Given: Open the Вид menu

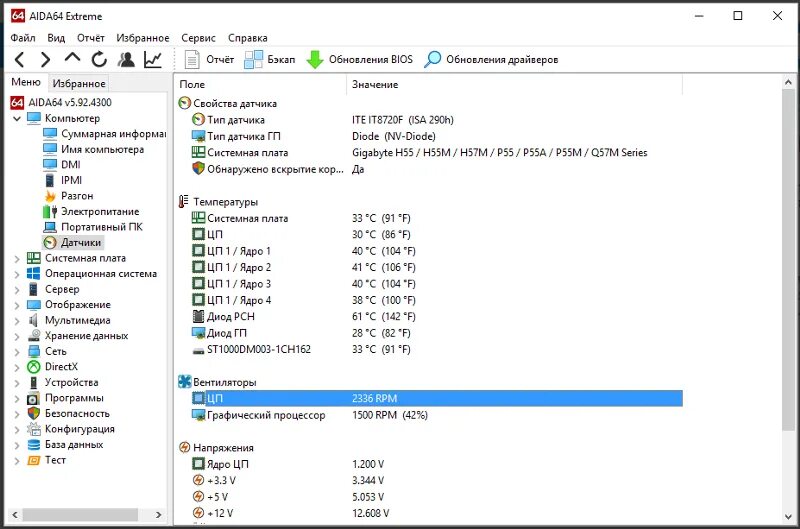Looking at the screenshot, I should 56,38.
